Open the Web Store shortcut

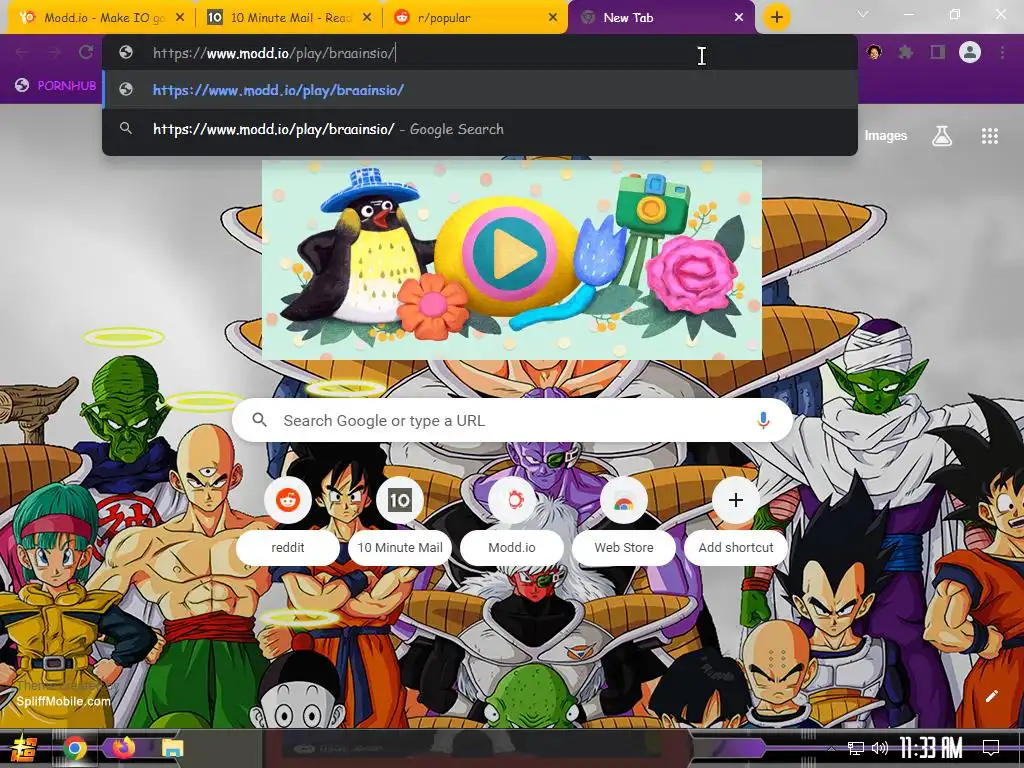[624, 521]
